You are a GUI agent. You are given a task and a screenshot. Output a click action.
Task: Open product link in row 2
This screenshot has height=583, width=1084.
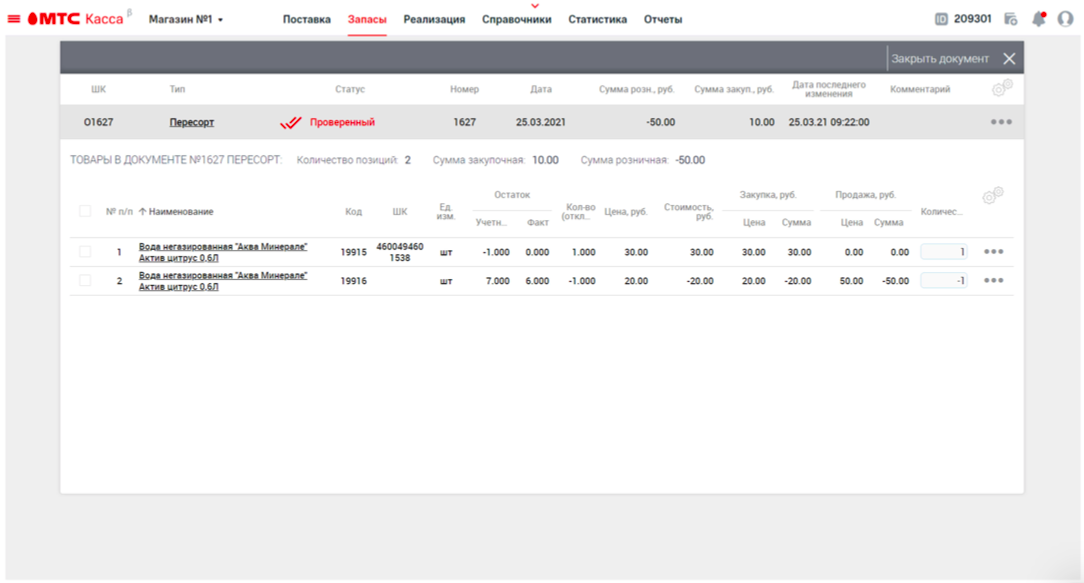click(223, 281)
